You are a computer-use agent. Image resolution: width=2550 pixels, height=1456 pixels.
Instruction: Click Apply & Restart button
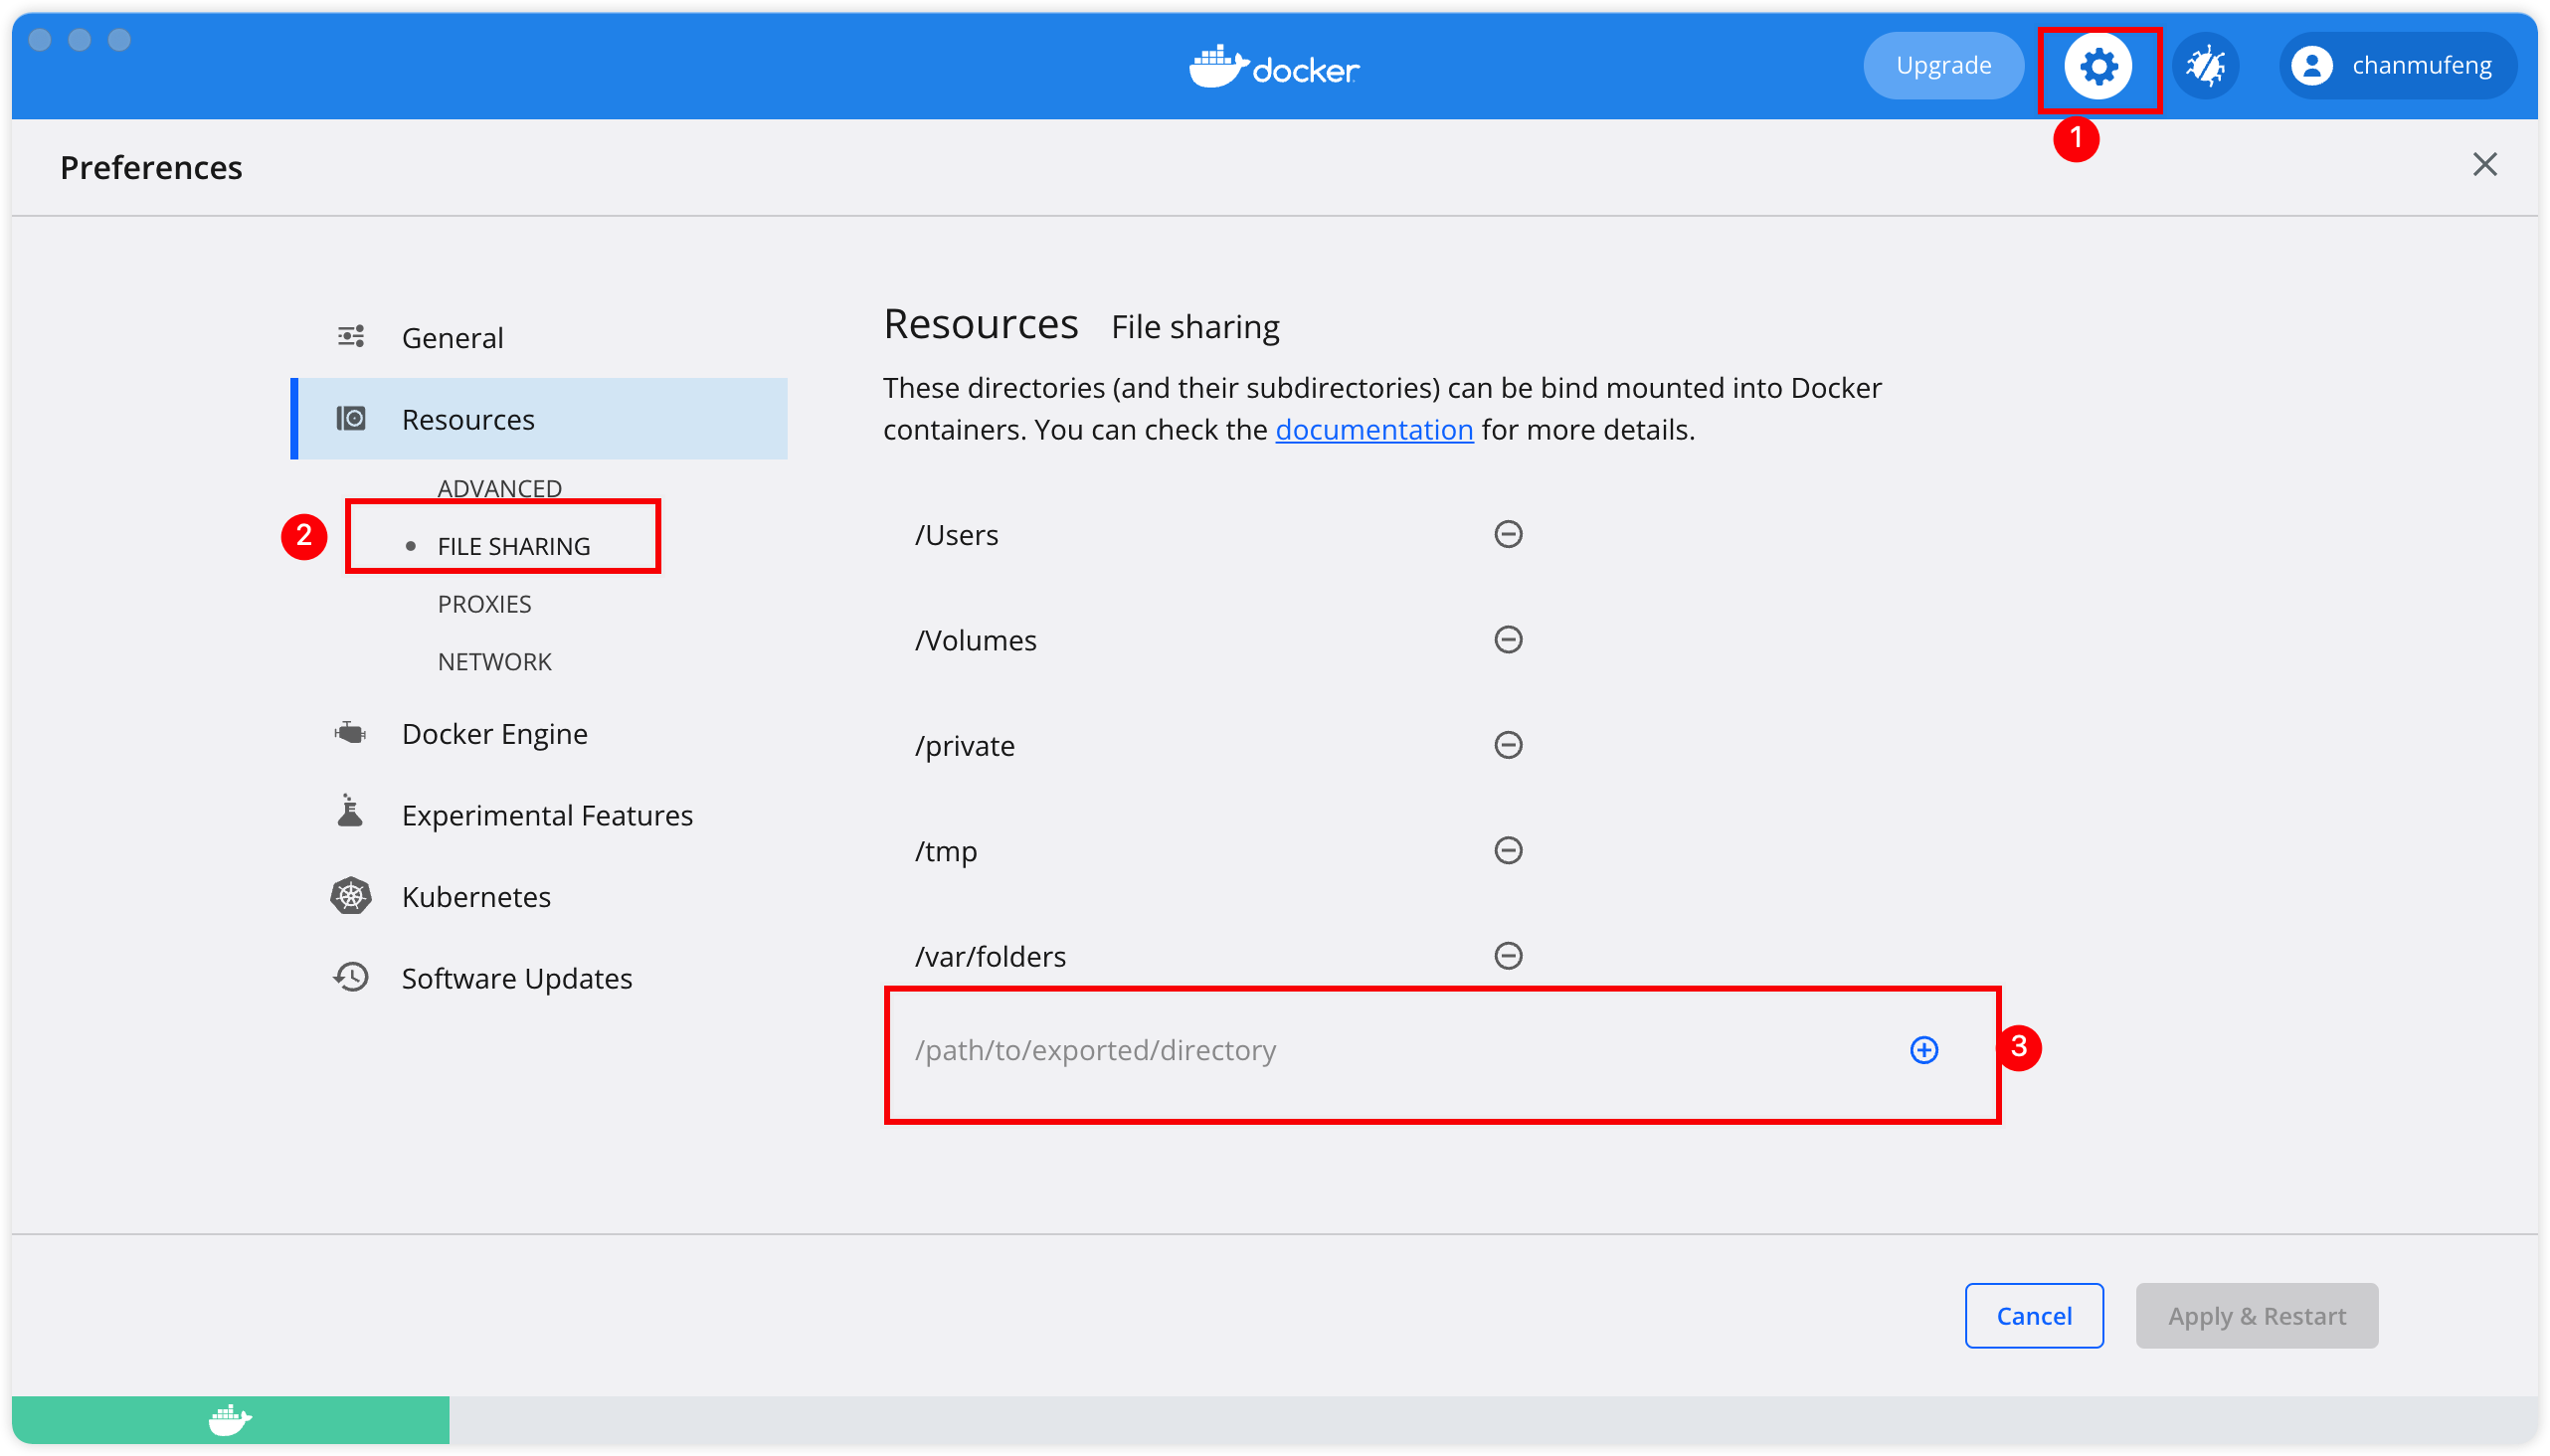click(2256, 1316)
